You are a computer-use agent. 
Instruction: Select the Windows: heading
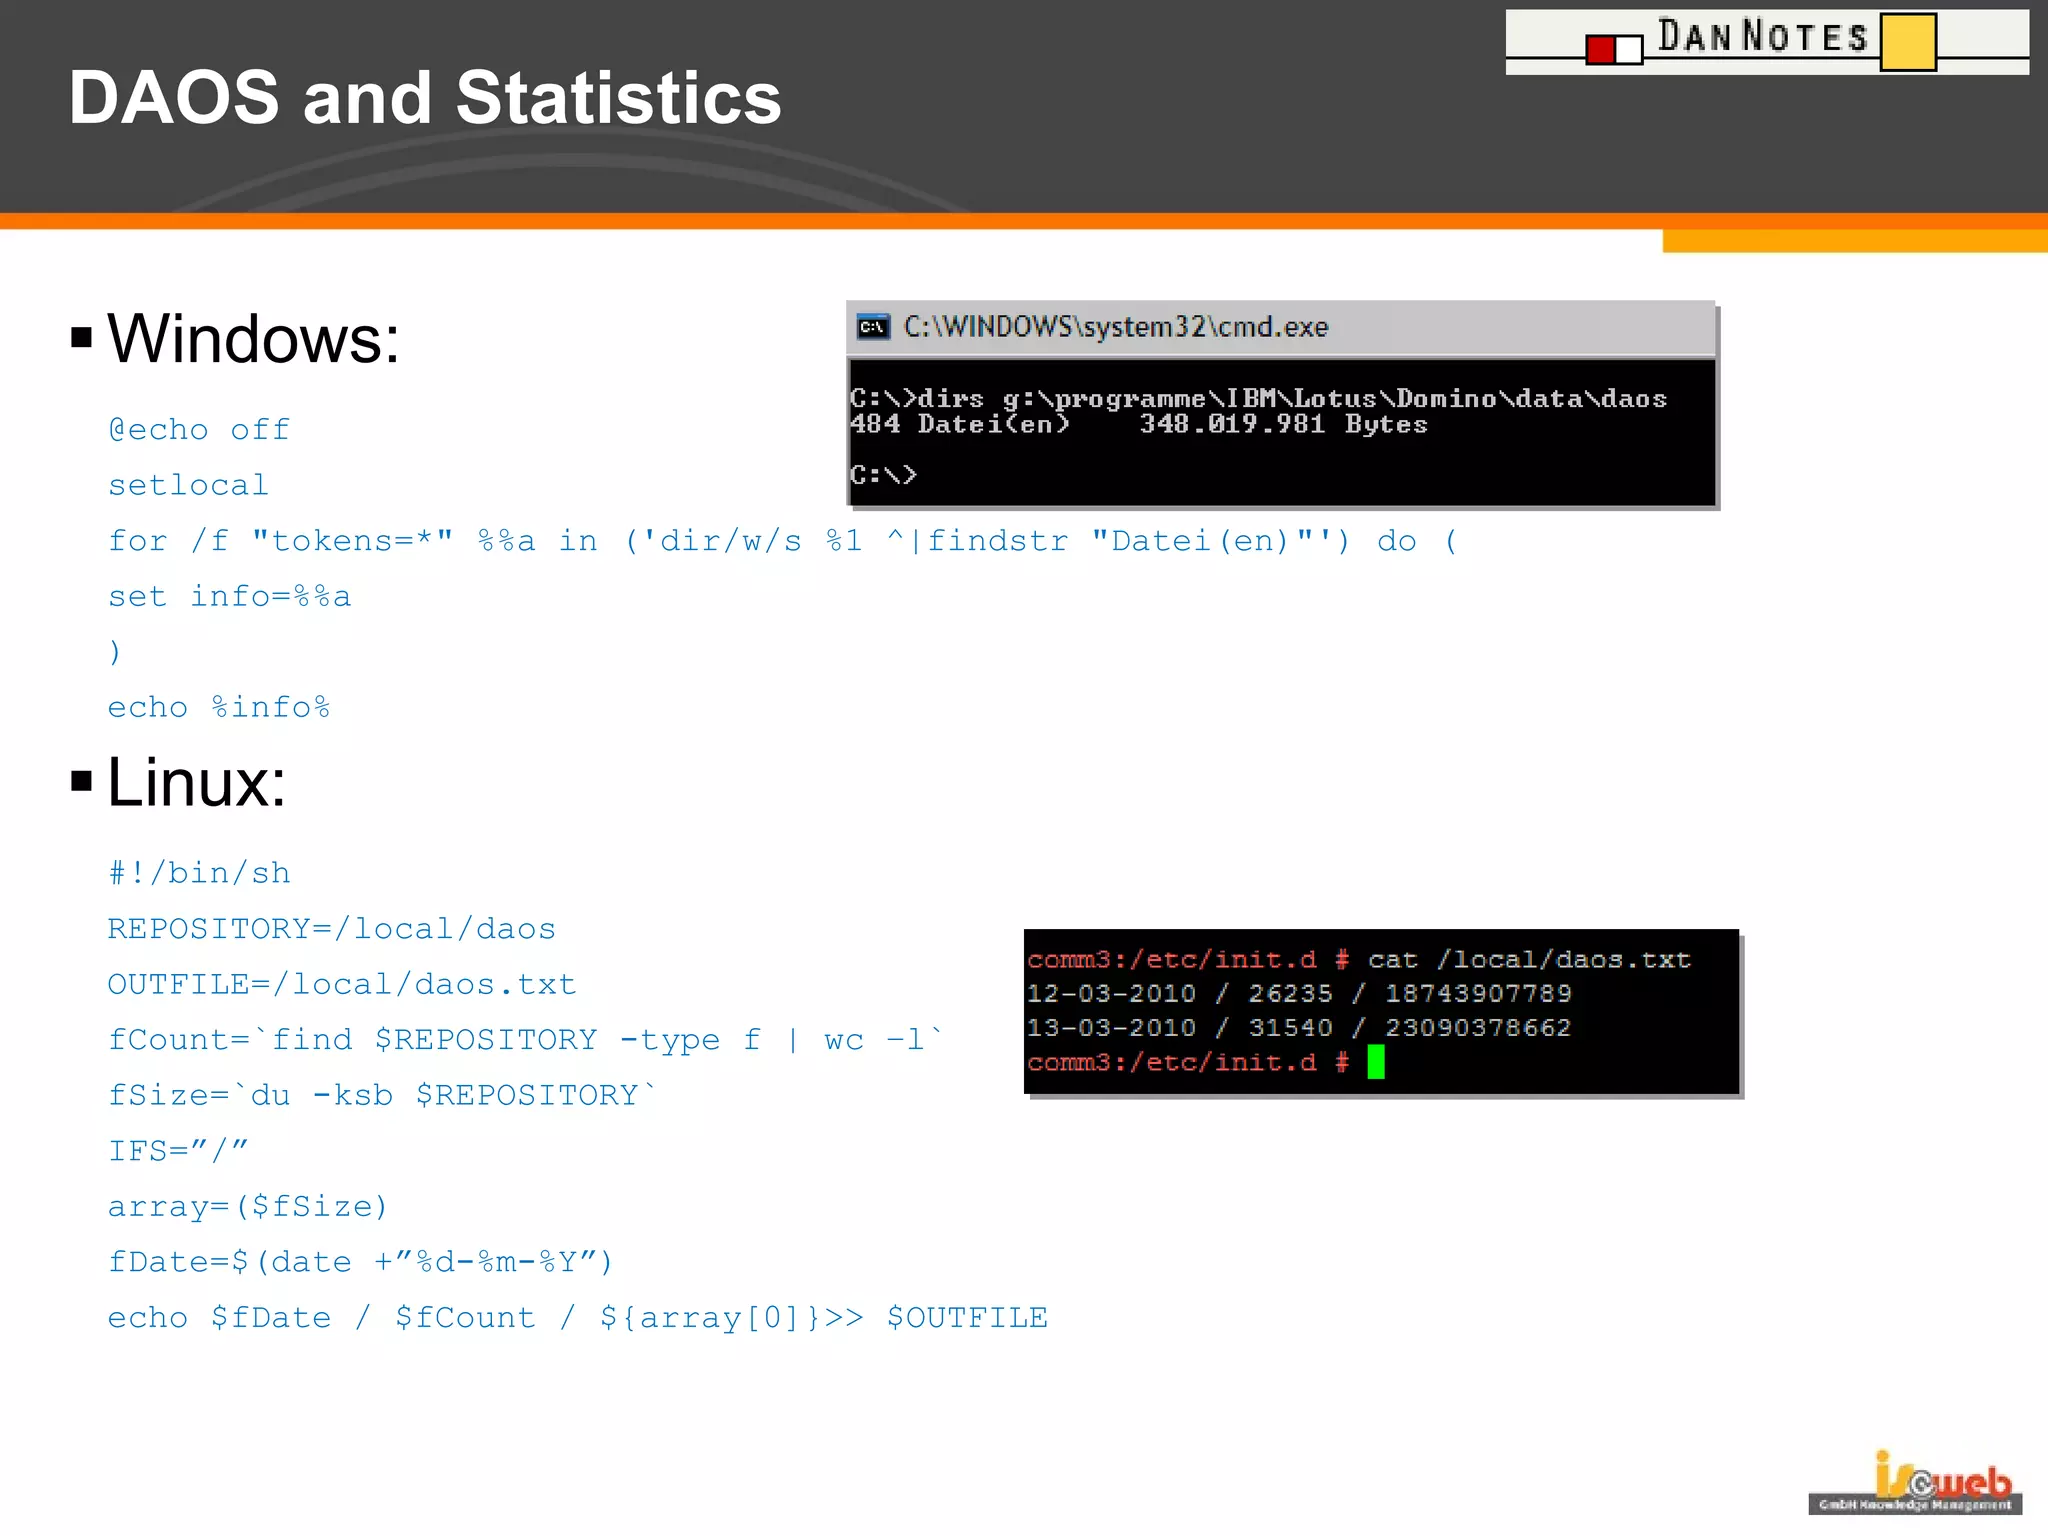click(x=253, y=339)
